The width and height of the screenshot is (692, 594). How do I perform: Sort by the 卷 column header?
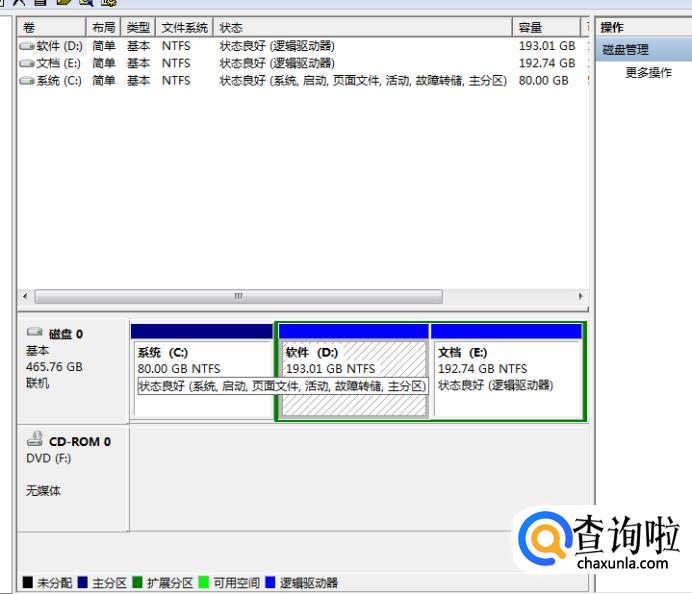coord(51,27)
